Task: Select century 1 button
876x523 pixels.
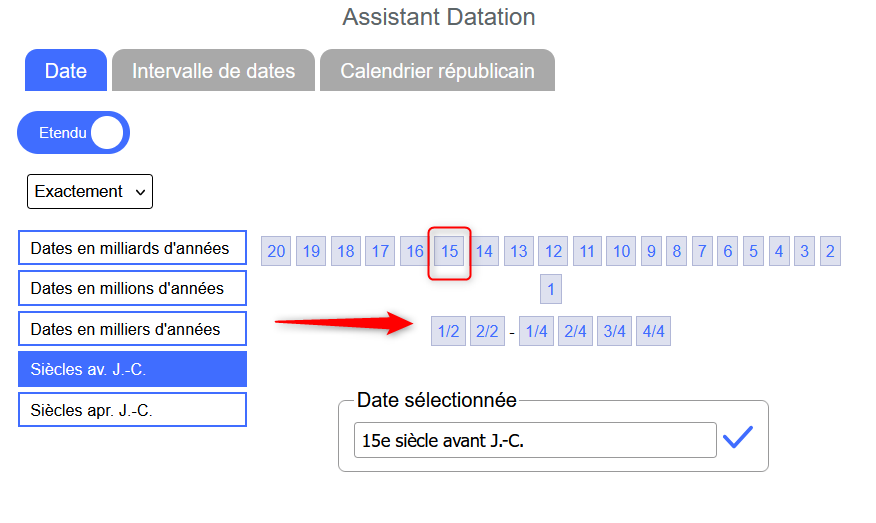Action: [x=550, y=291]
